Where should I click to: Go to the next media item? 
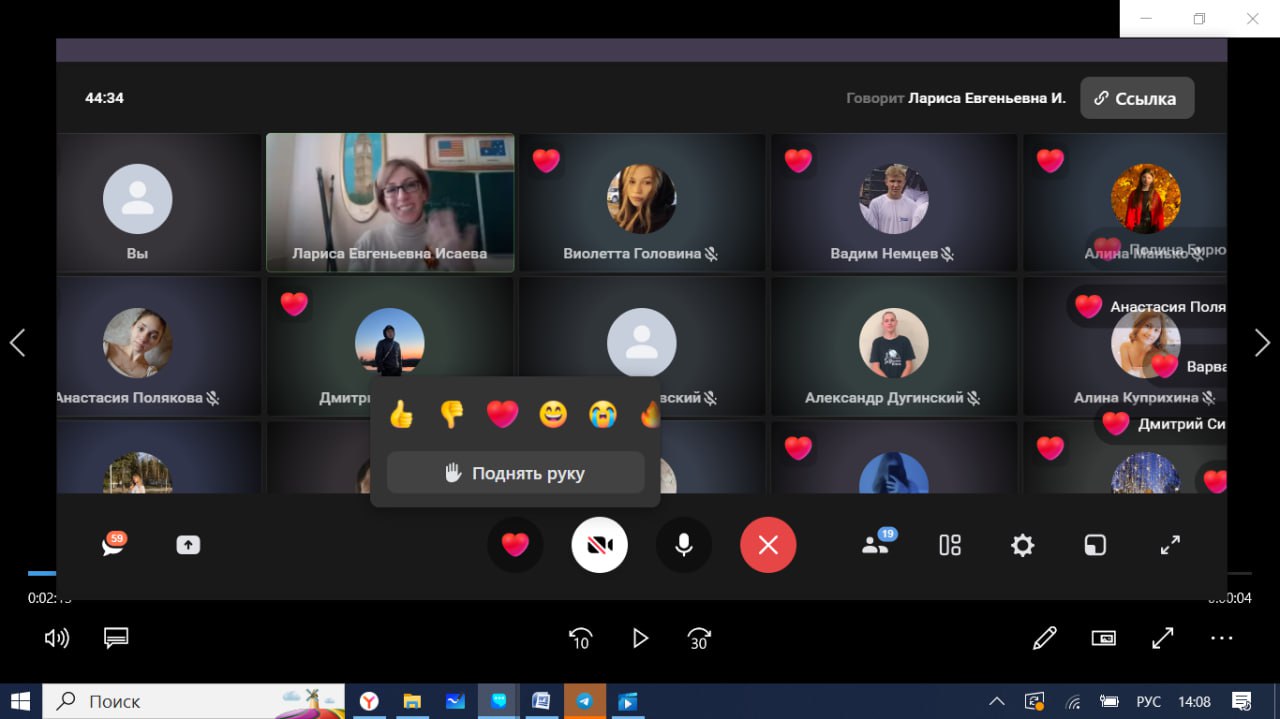(1262, 344)
